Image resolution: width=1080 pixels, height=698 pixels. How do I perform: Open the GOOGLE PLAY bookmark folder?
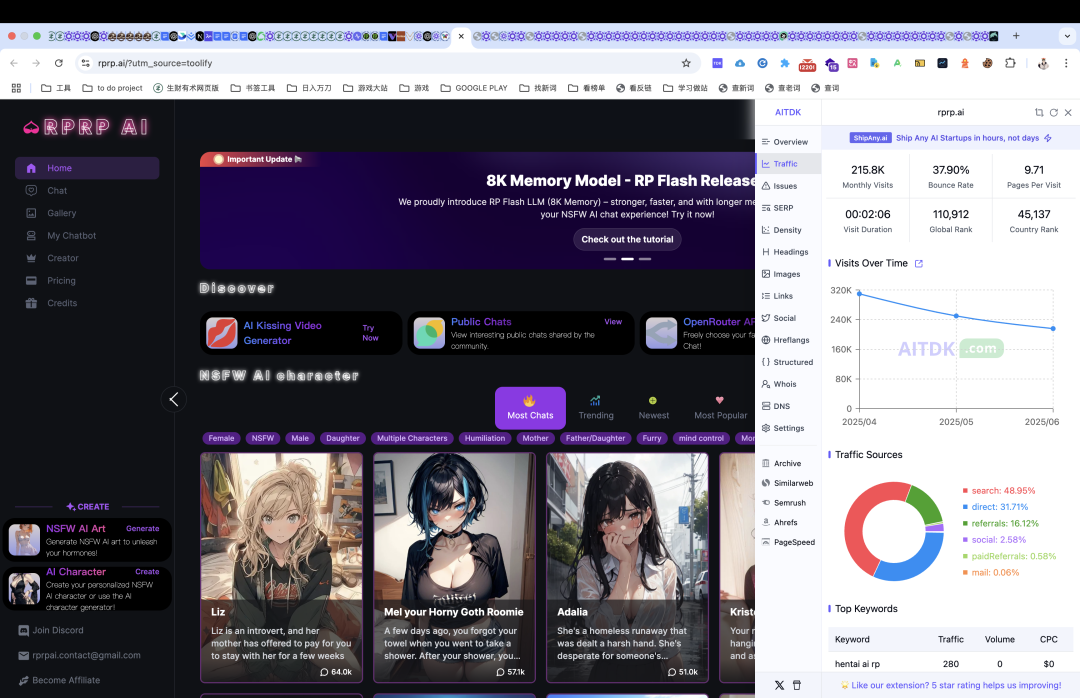coord(474,88)
